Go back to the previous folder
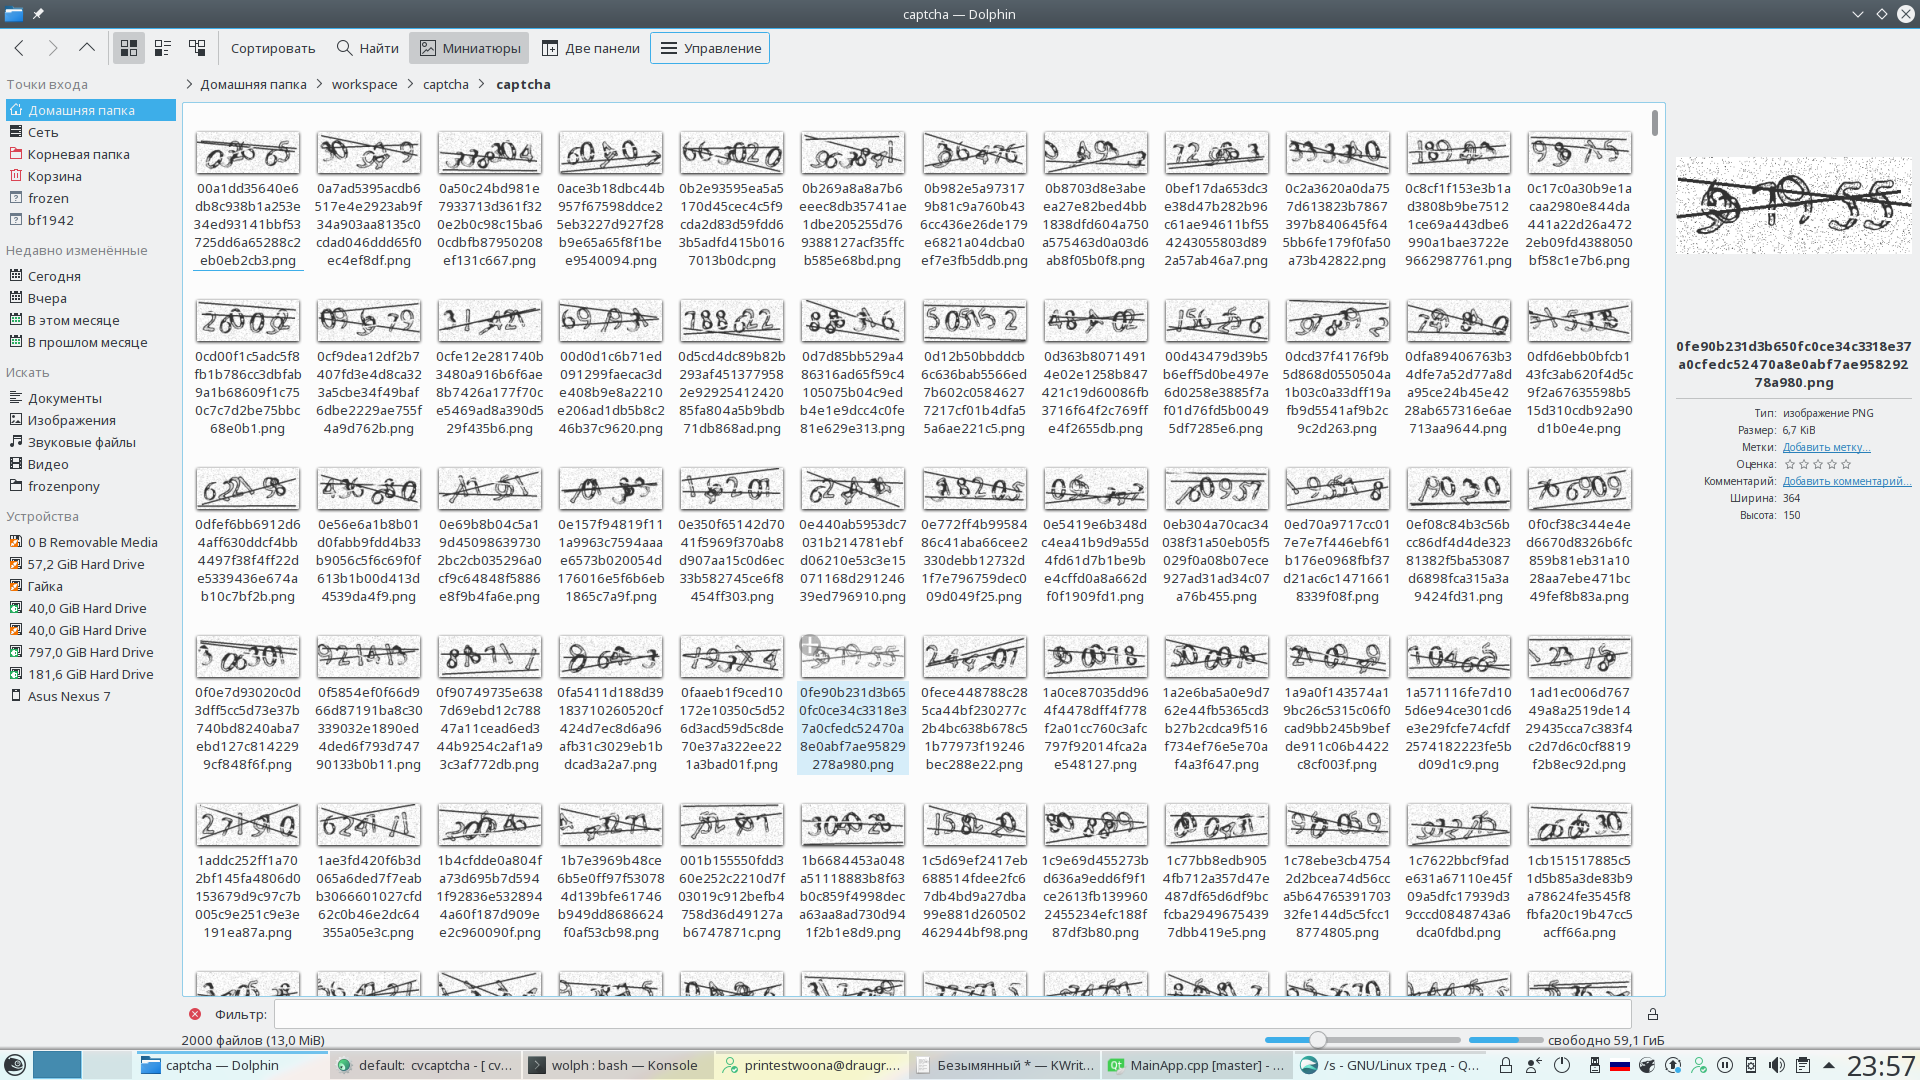 coord(19,48)
